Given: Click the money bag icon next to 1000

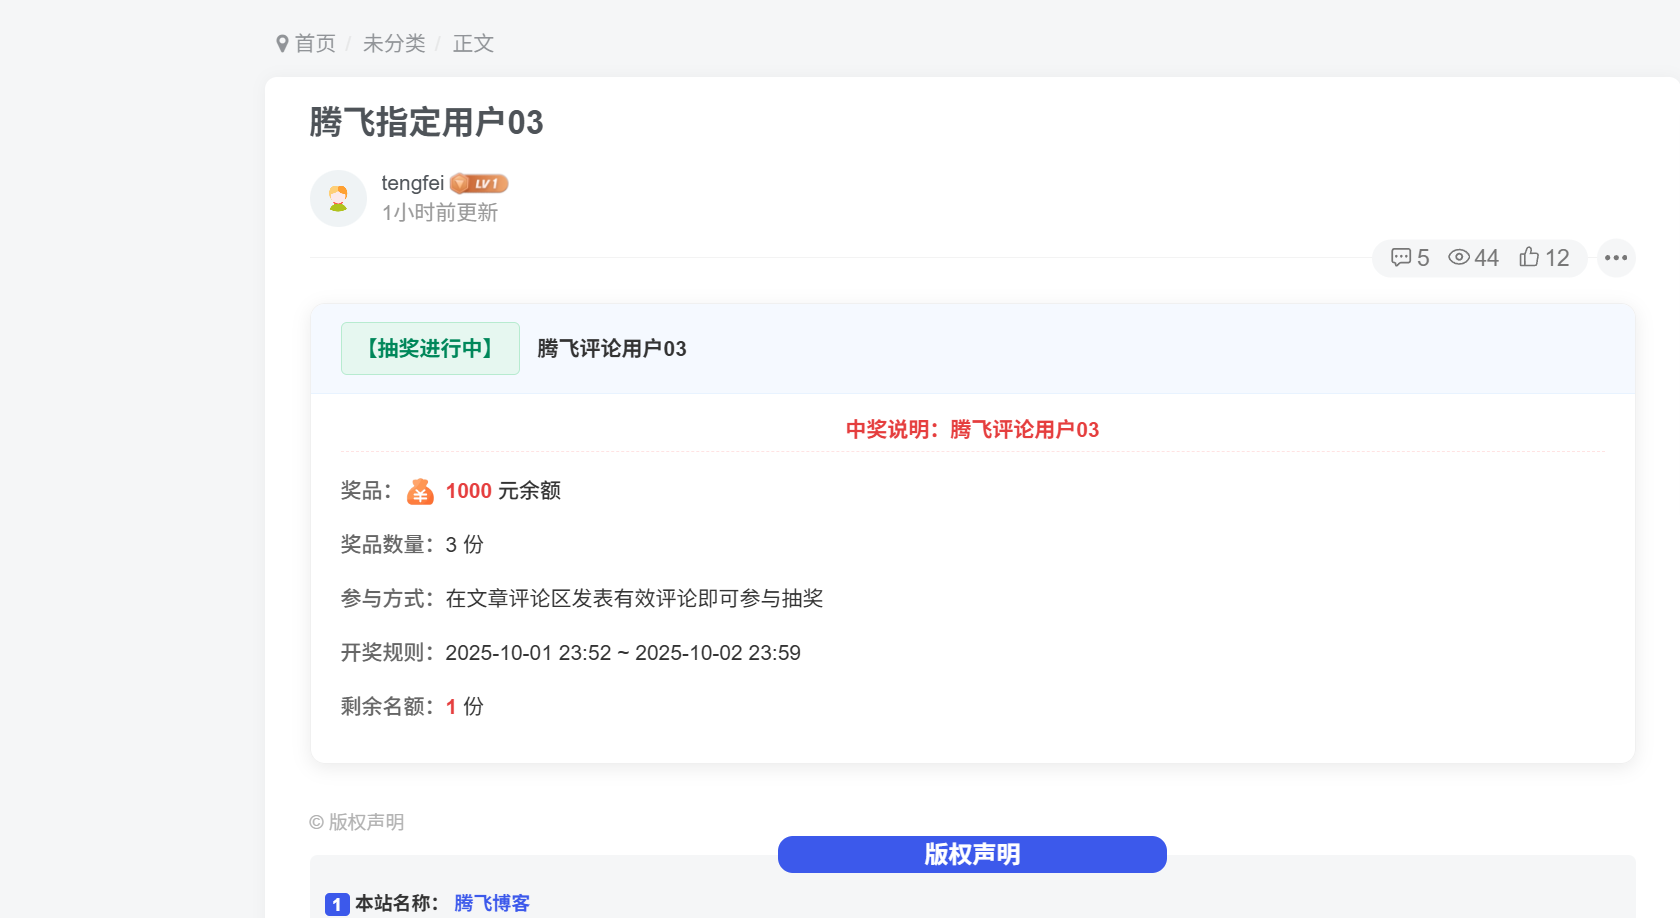Looking at the screenshot, I should (x=420, y=491).
